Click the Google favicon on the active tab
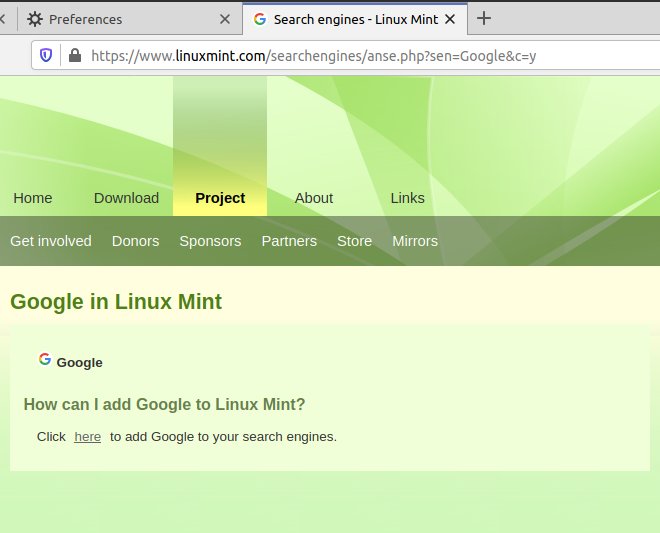This screenshot has width=660, height=533. [x=260, y=19]
